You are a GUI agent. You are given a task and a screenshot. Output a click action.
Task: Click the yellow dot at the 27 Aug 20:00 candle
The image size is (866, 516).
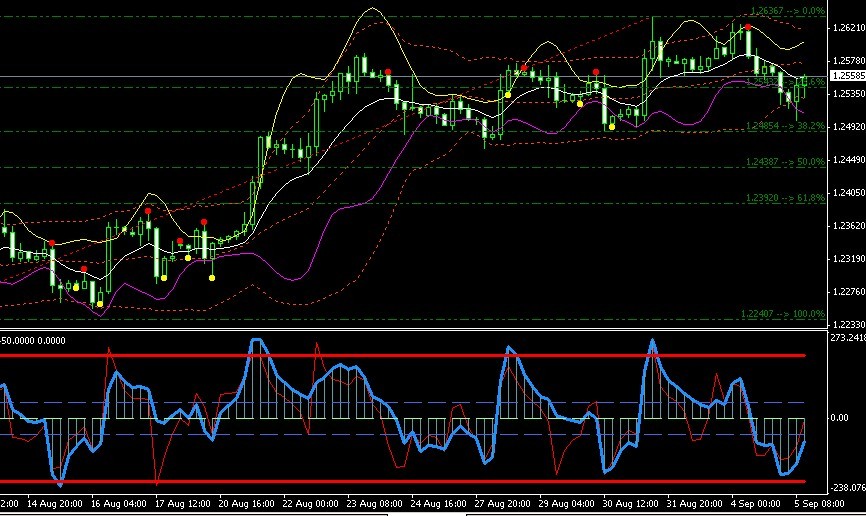[x=508, y=95]
